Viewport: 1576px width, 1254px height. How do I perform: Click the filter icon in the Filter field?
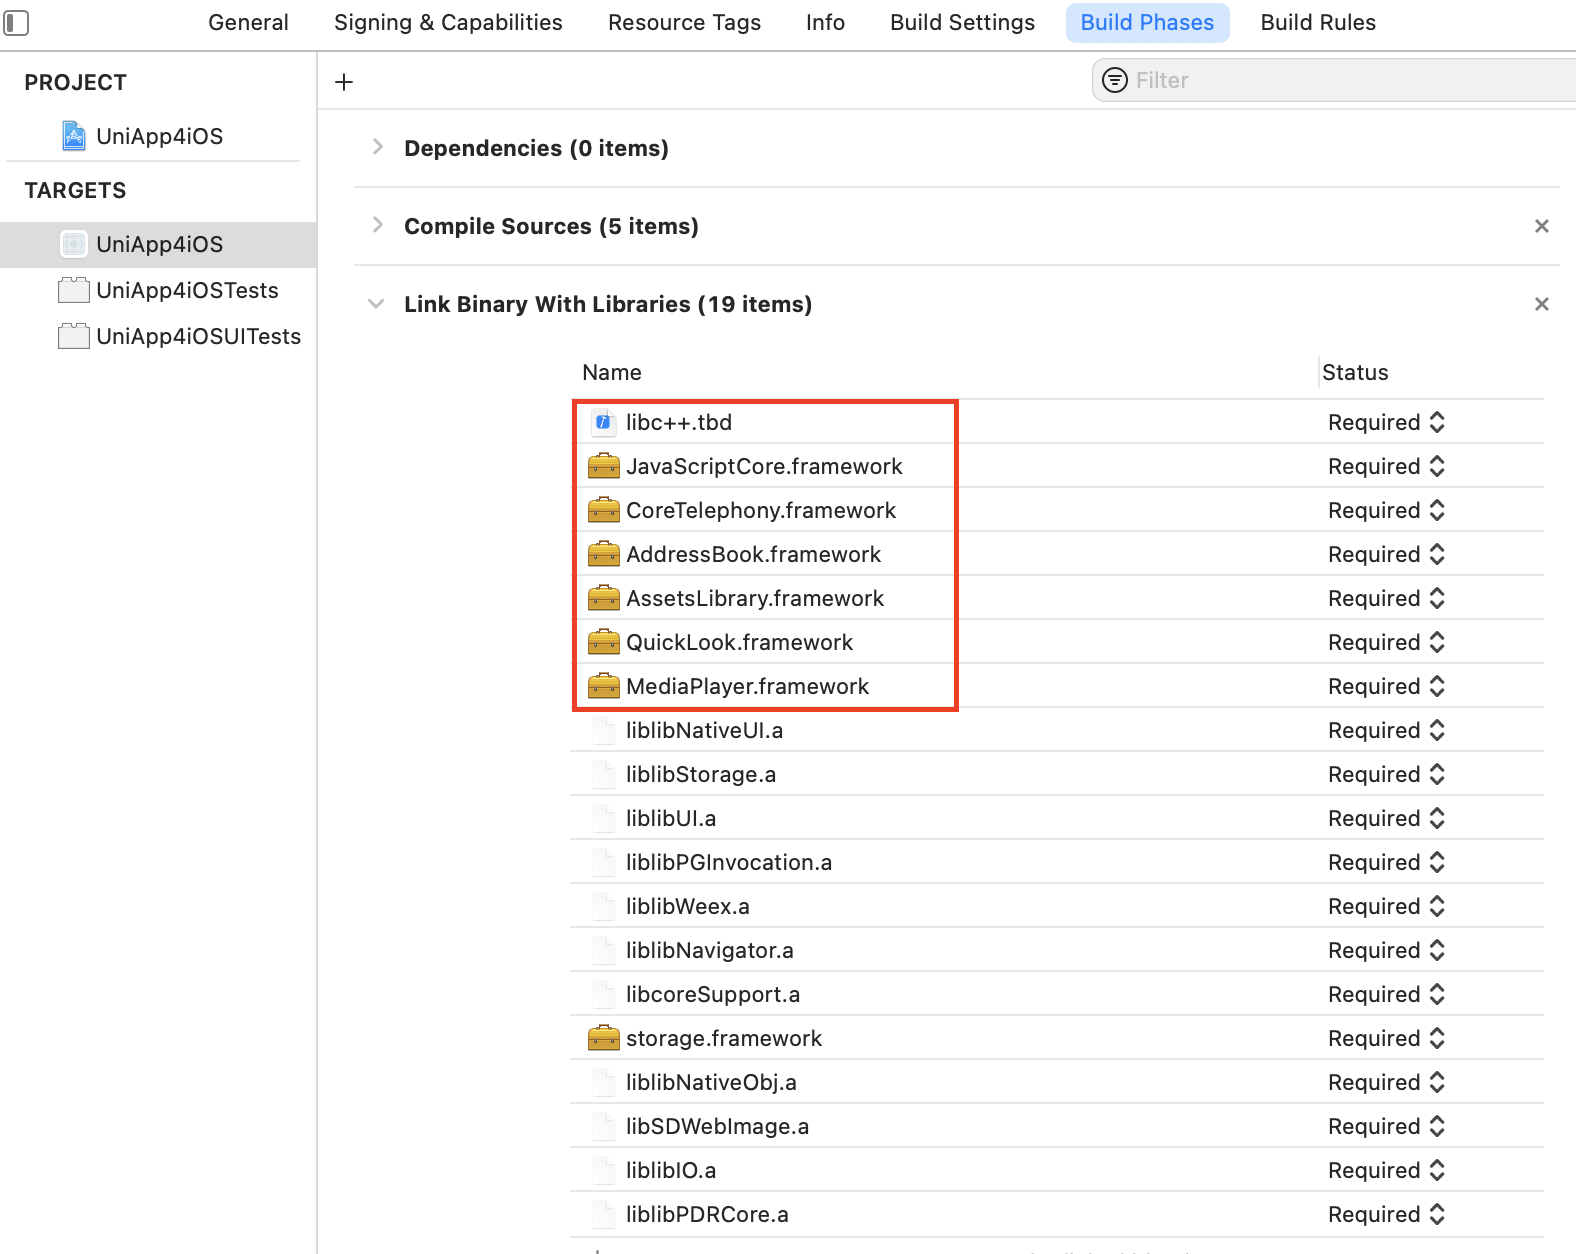(x=1115, y=80)
